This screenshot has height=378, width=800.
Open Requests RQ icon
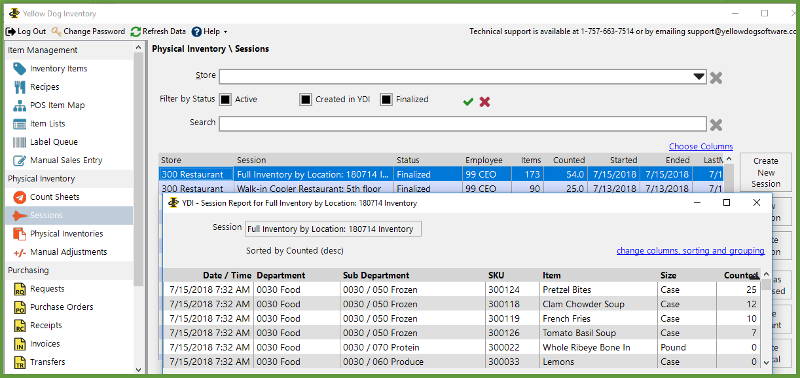19,289
